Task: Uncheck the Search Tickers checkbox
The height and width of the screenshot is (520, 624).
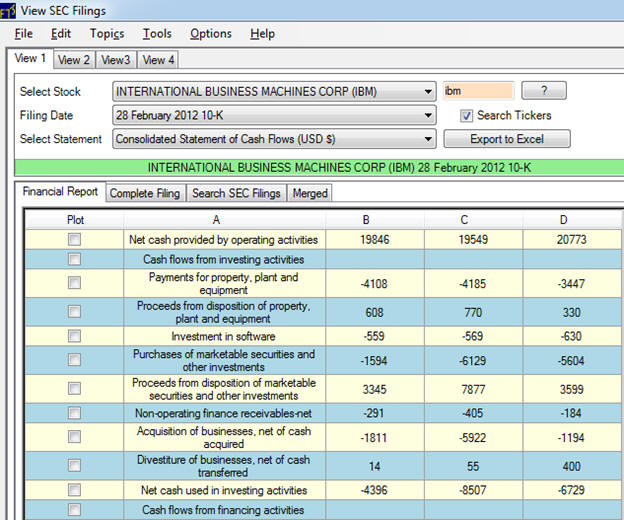Action: pos(466,116)
